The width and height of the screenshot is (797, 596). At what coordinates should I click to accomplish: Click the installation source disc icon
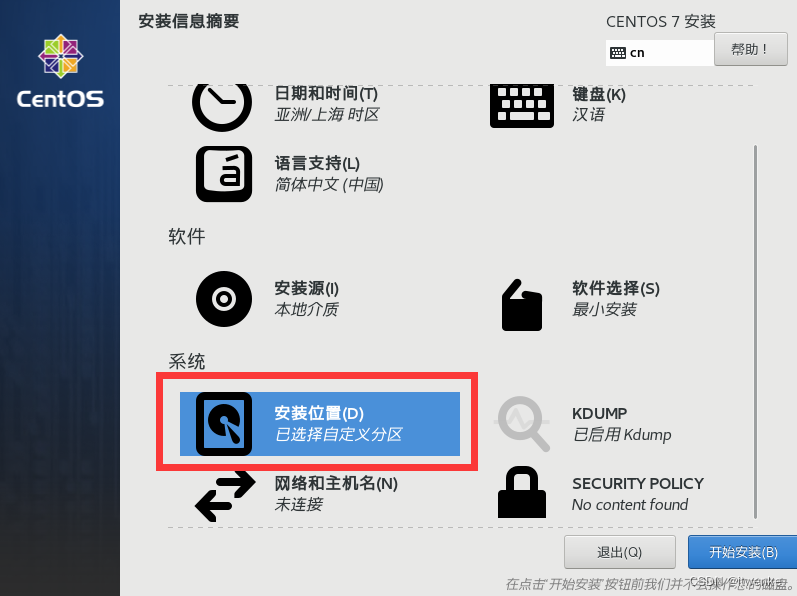tap(224, 299)
